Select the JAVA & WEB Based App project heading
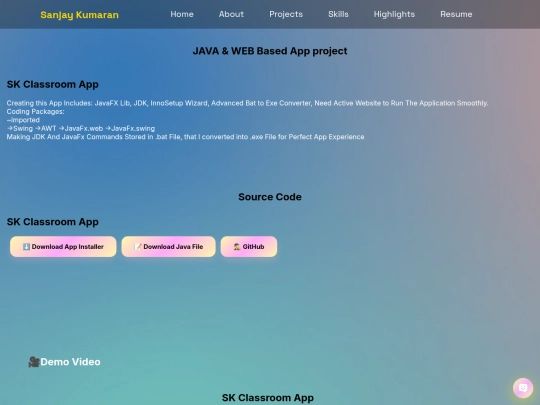The height and width of the screenshot is (405, 540). (270, 51)
